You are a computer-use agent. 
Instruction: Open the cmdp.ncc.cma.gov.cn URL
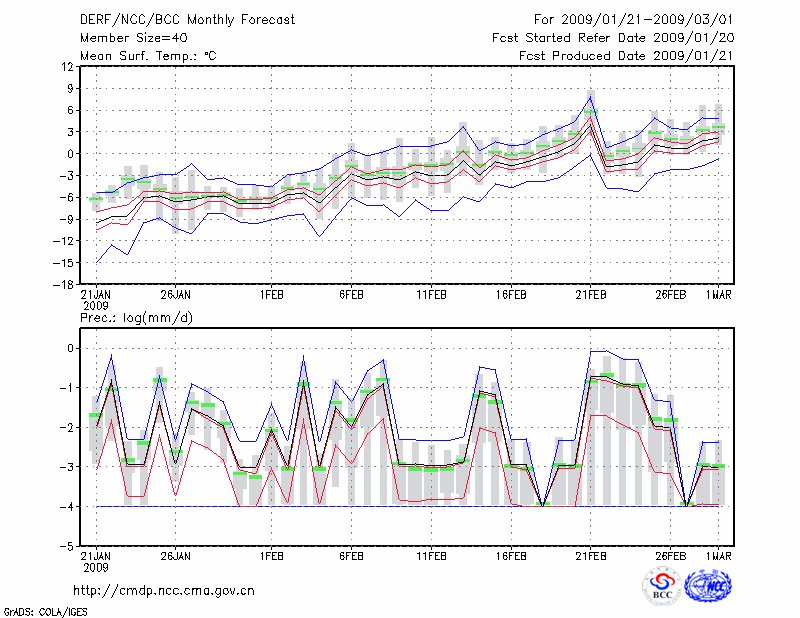164,590
